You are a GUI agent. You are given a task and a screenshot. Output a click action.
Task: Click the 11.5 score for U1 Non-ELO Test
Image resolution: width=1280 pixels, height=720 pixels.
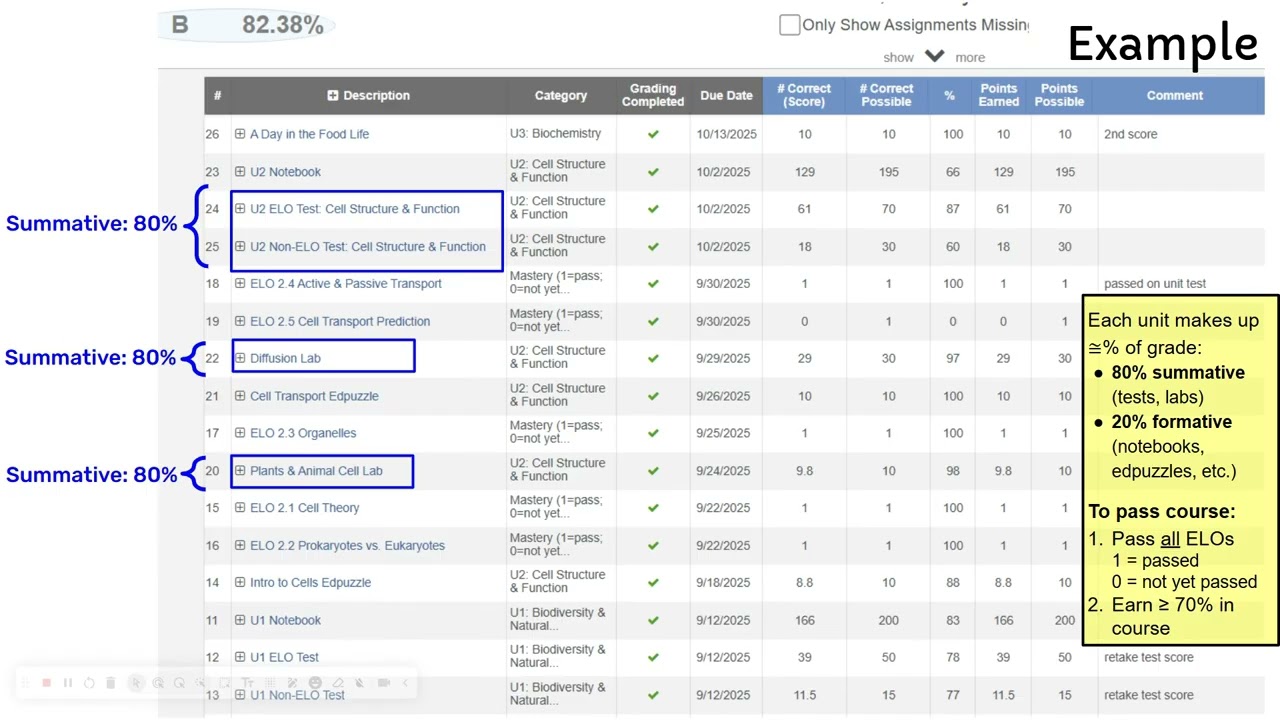click(x=804, y=695)
